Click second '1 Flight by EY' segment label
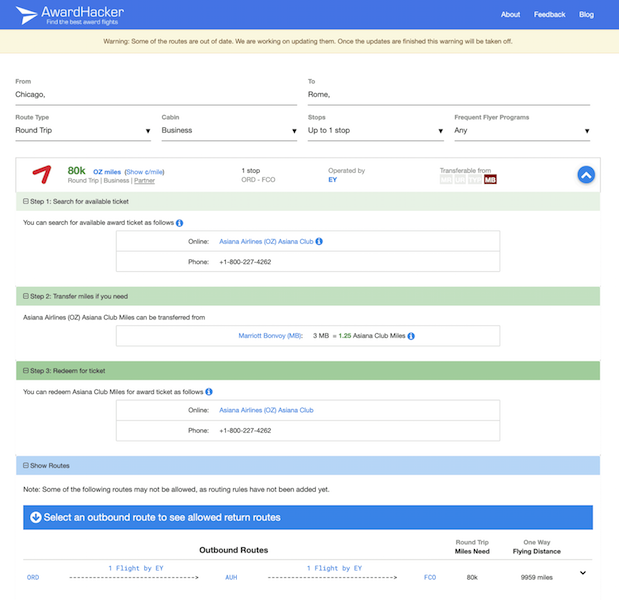This screenshot has height=600, width=619. click(334, 568)
